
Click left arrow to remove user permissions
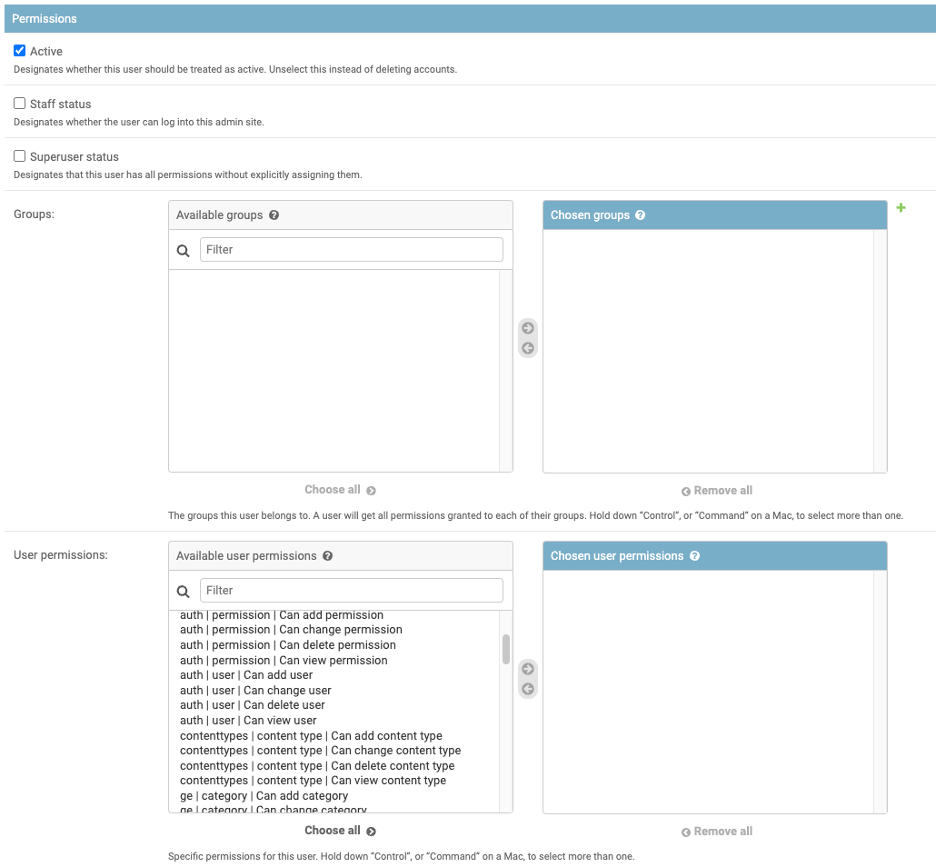(x=528, y=689)
